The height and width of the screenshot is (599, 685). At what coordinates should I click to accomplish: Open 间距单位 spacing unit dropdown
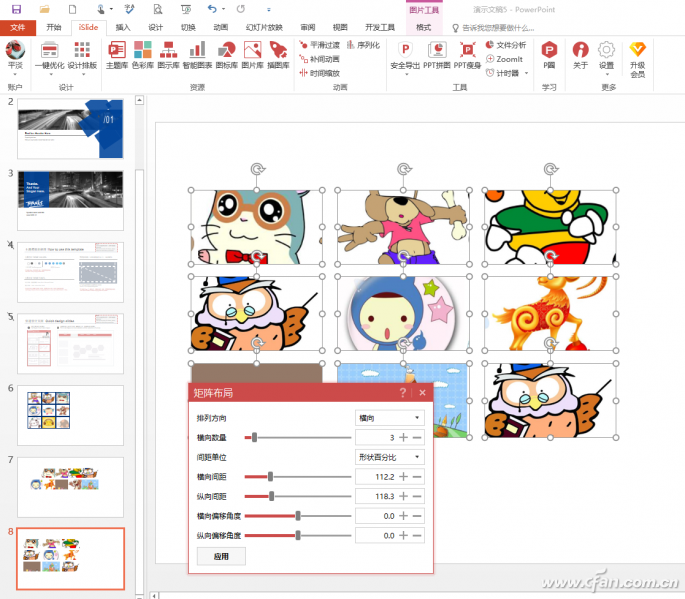(x=389, y=457)
